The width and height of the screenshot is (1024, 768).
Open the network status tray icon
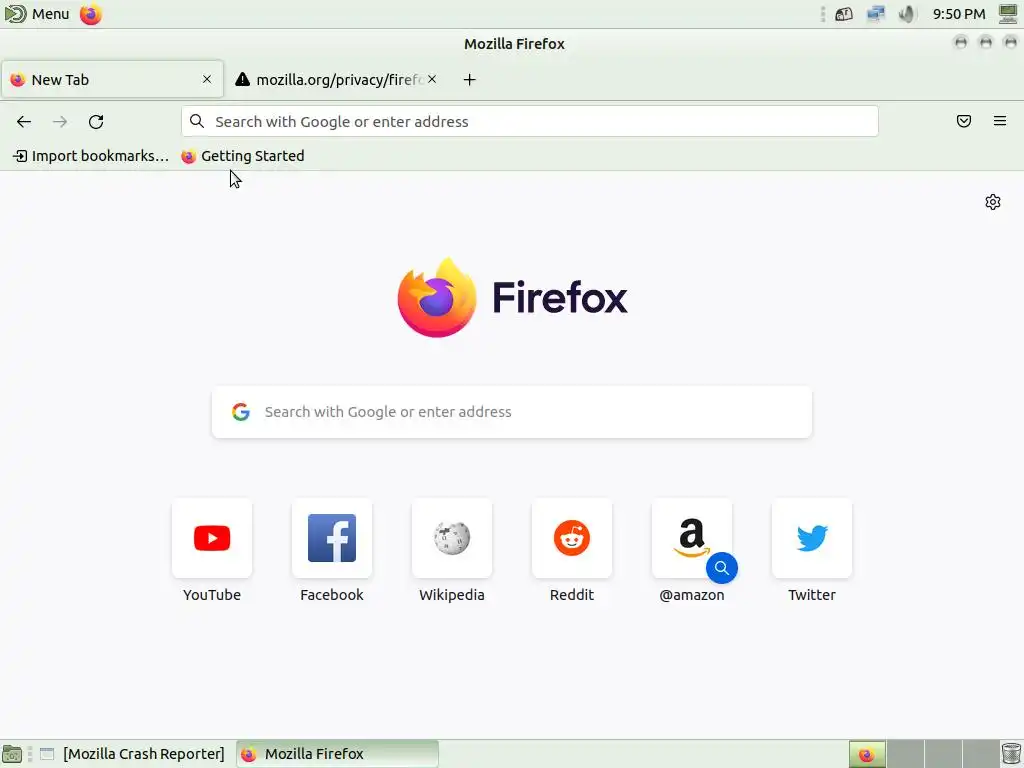pyautogui.click(x=875, y=14)
